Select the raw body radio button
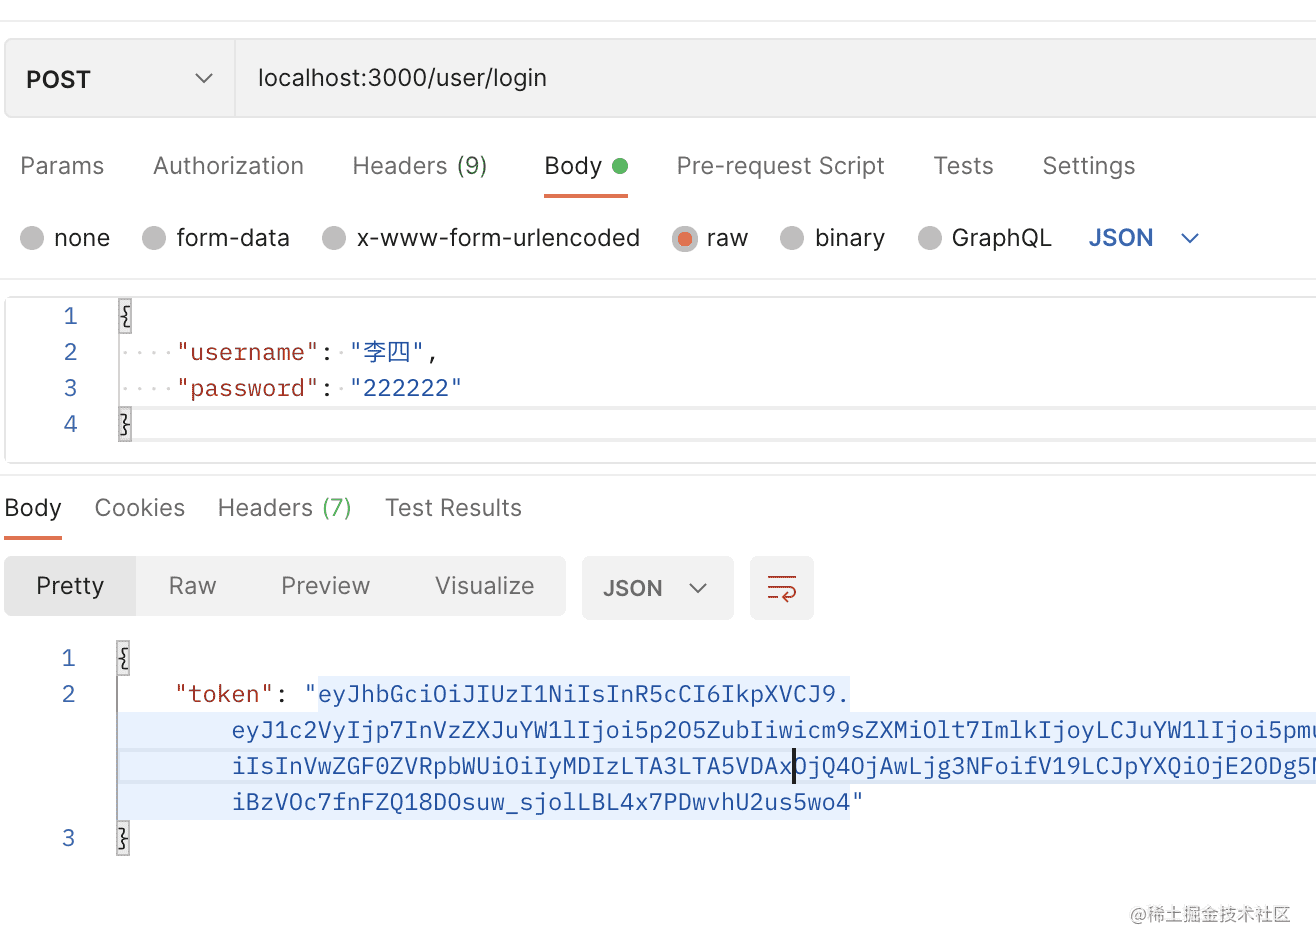The height and width of the screenshot is (950, 1316). tap(685, 238)
